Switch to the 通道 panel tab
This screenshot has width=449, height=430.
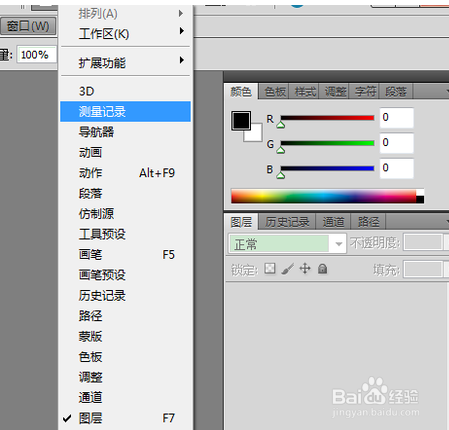(x=333, y=222)
